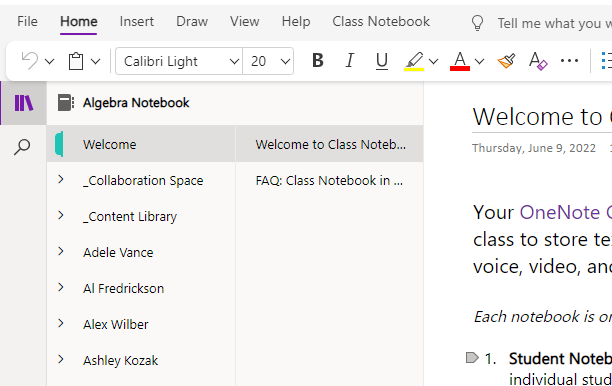Image resolution: width=612 pixels, height=386 pixels.
Task: Click the Search magnifier icon in sidebar
Action: [x=22, y=147]
